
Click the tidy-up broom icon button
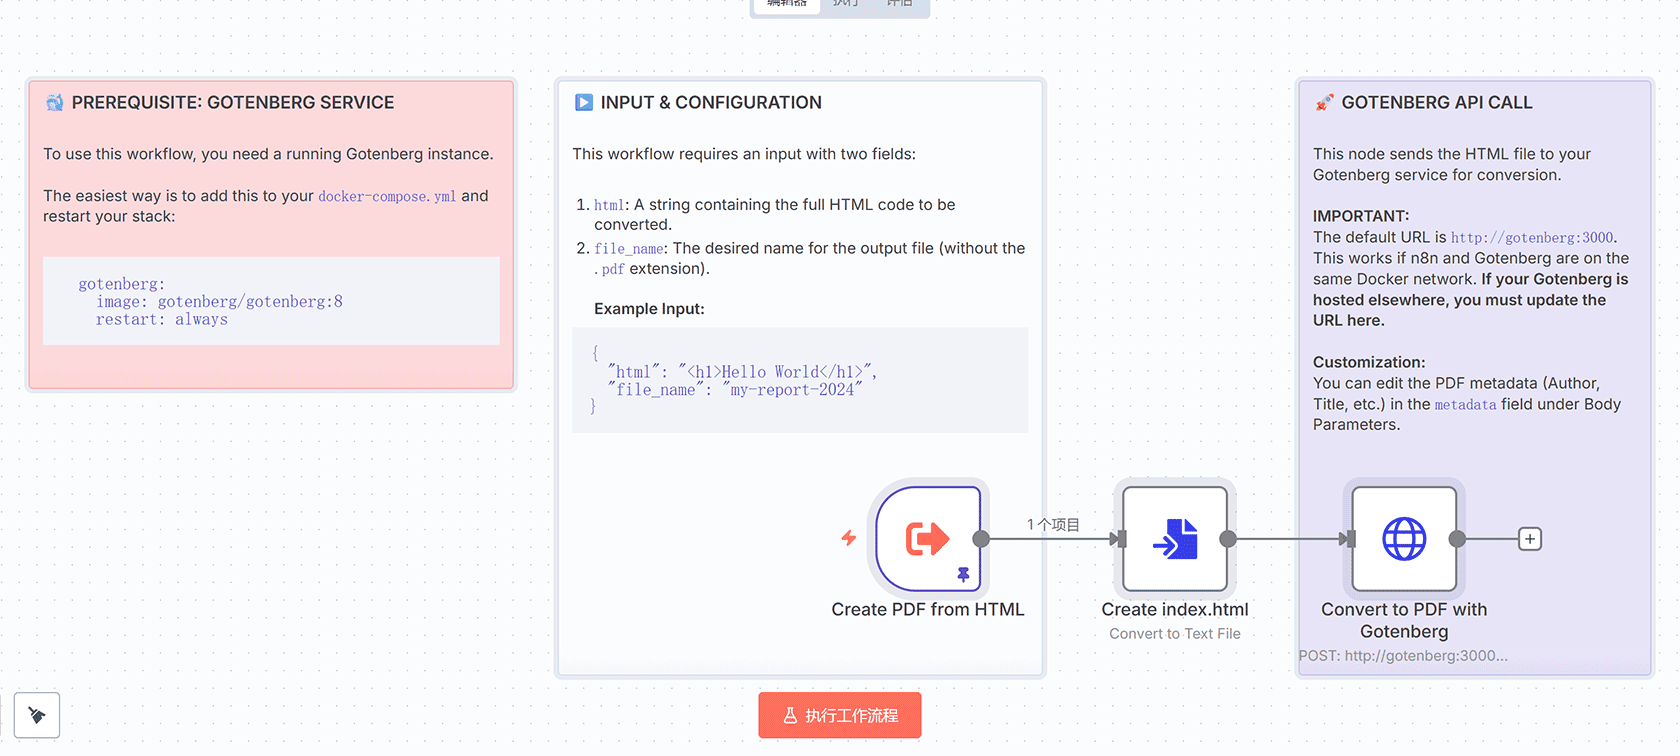pos(37,715)
